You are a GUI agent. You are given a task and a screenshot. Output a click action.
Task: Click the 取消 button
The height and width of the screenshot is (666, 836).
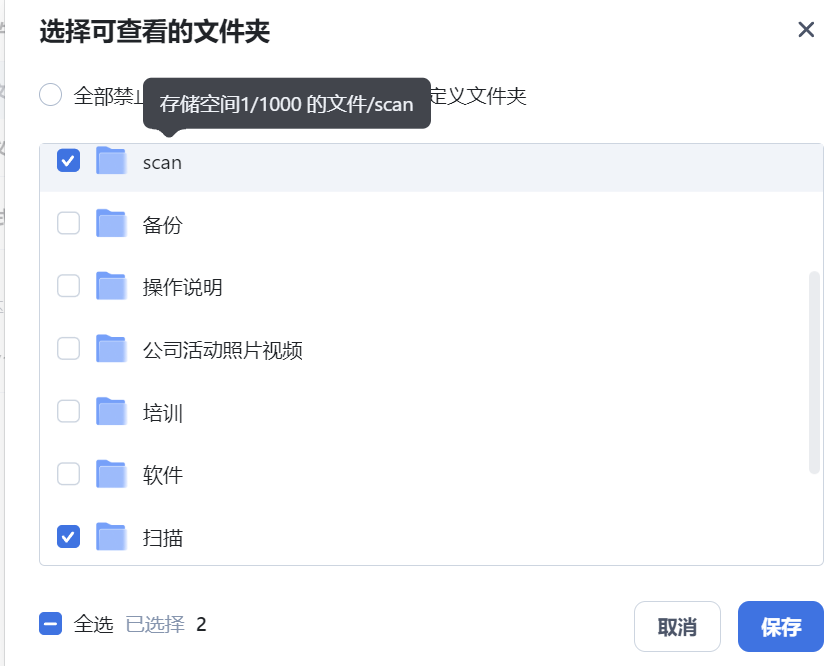click(x=677, y=627)
